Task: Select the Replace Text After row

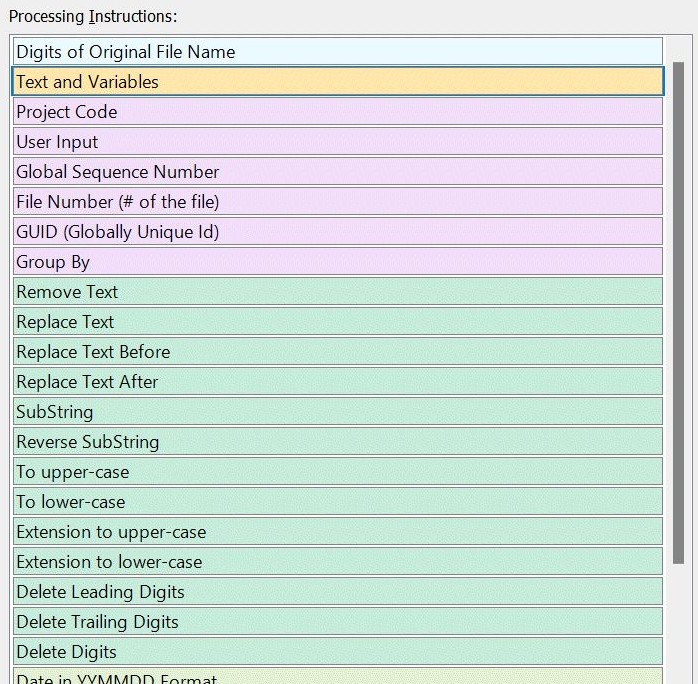Action: tap(338, 381)
